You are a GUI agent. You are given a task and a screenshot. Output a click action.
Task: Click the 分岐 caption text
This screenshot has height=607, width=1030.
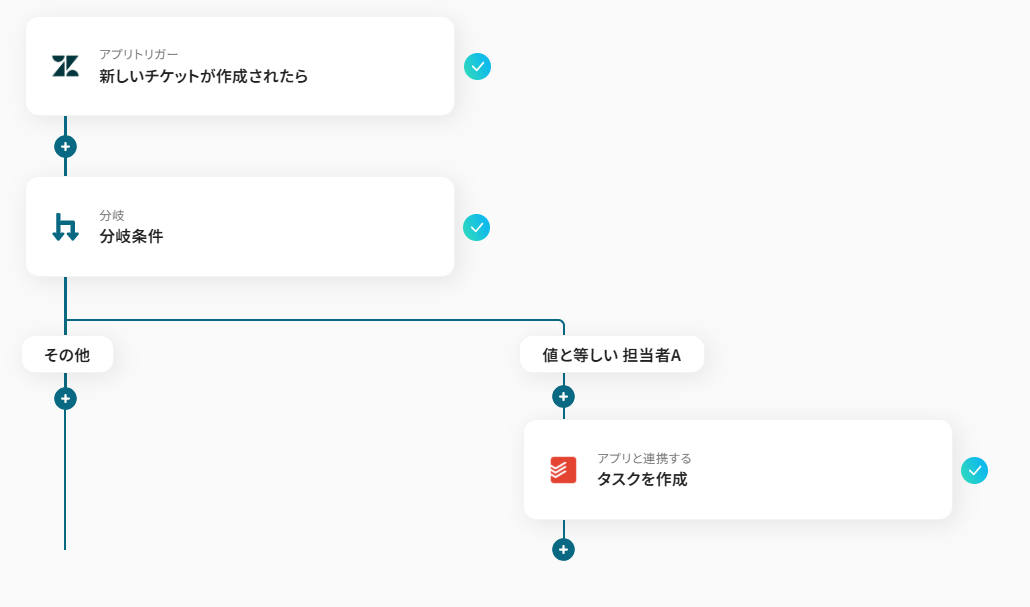pyautogui.click(x=112, y=215)
